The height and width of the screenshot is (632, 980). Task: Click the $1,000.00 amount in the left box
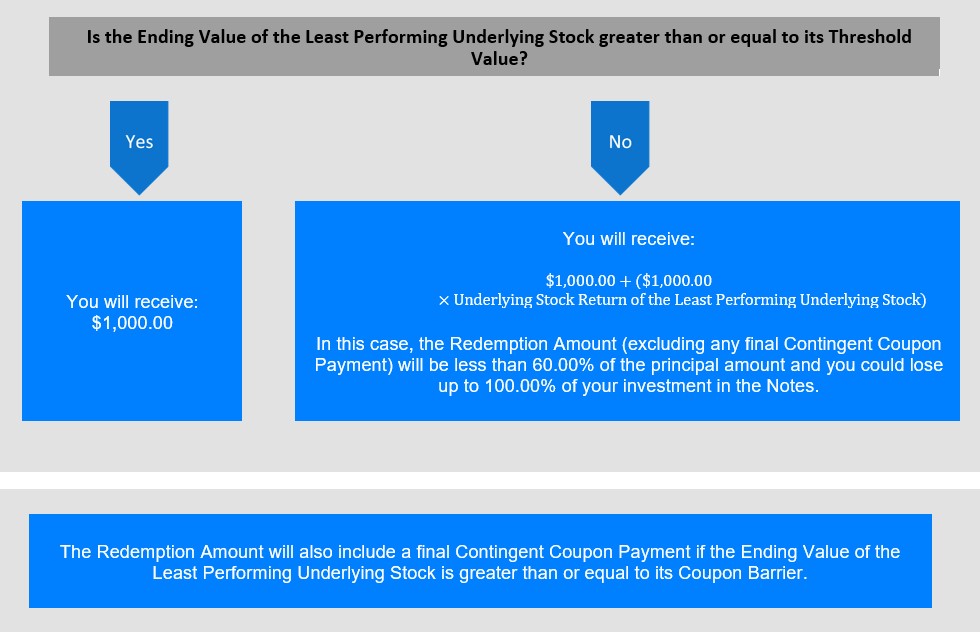click(132, 323)
